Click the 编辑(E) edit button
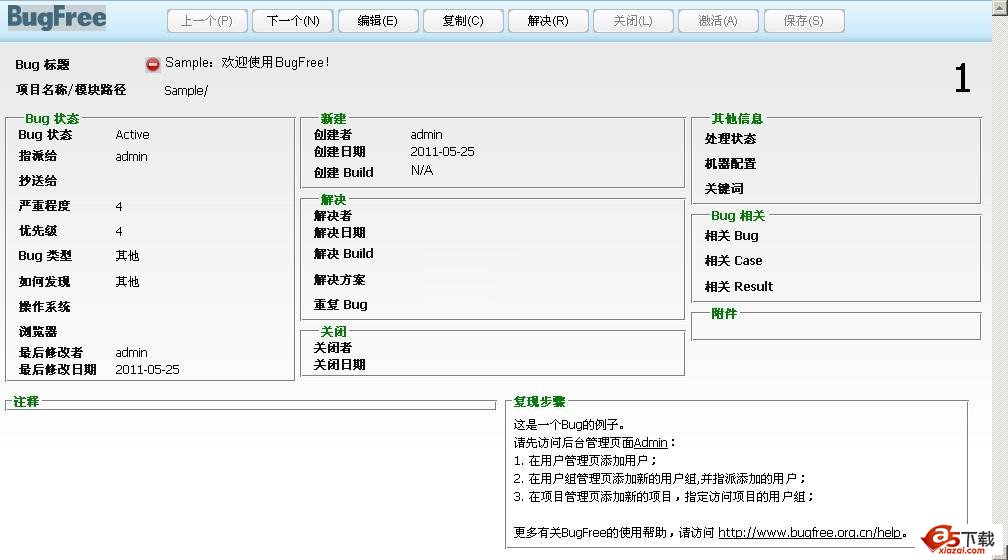This screenshot has height=560, width=1008. click(378, 21)
